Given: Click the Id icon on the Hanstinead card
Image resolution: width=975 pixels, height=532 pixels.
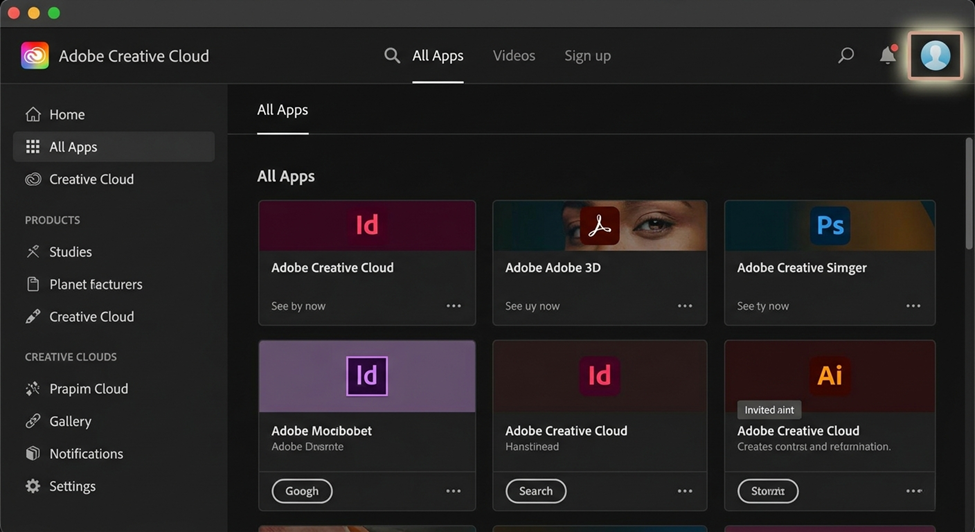Looking at the screenshot, I should [x=599, y=375].
